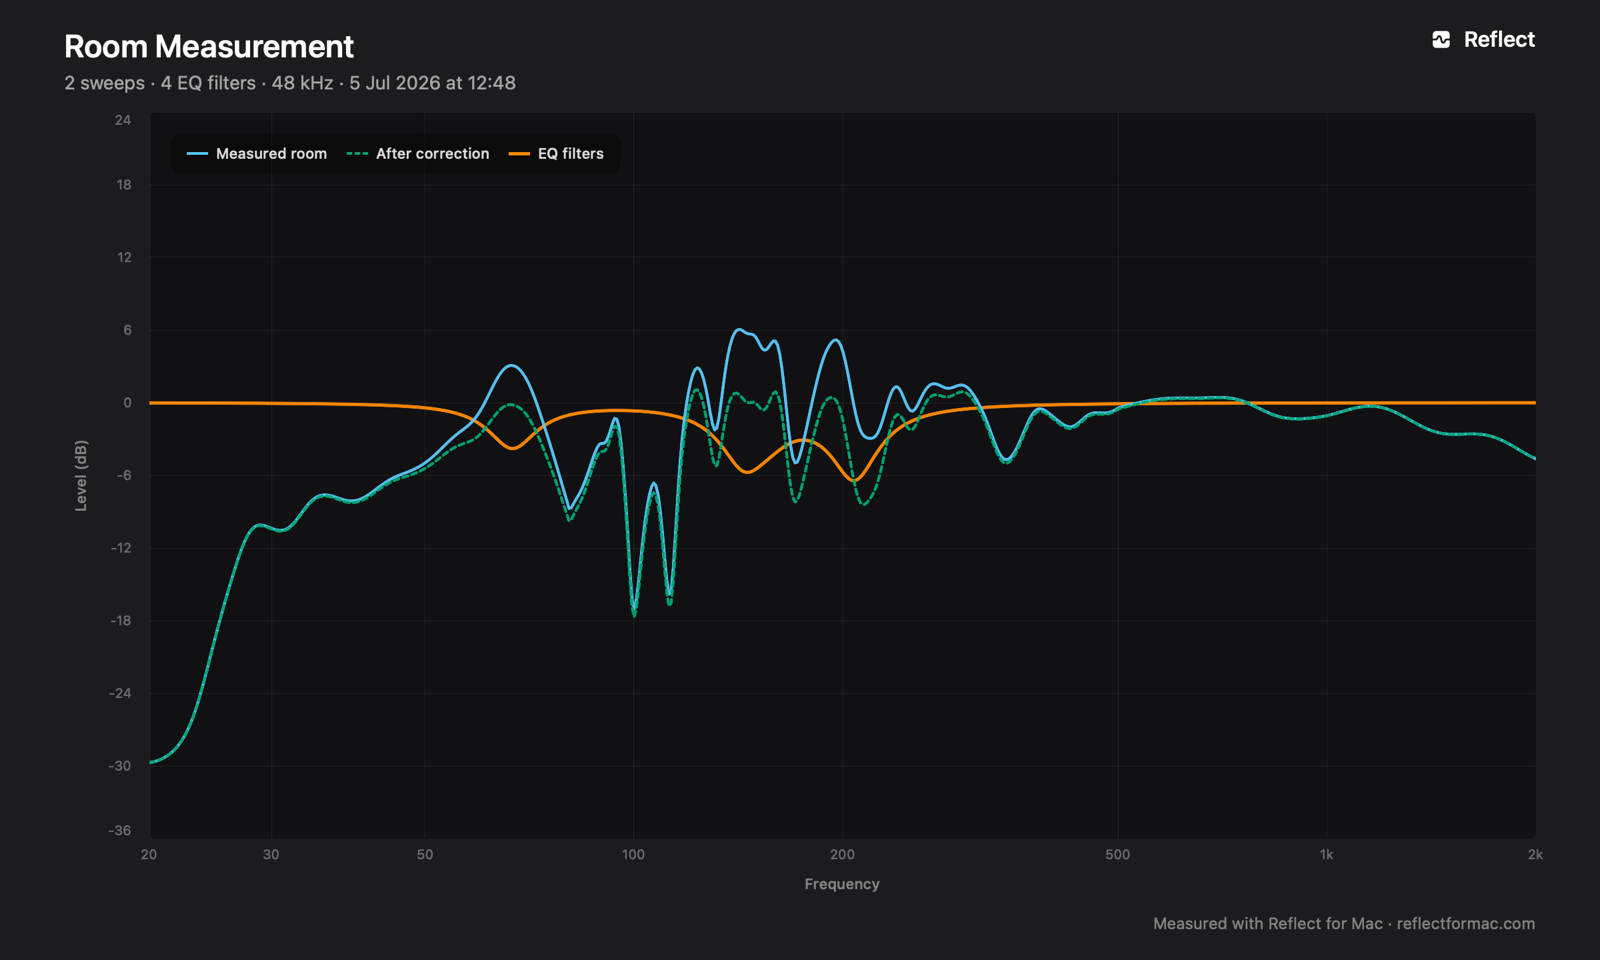Click the 20 Hz x-axis tick label
1600x960 pixels.
(149, 854)
